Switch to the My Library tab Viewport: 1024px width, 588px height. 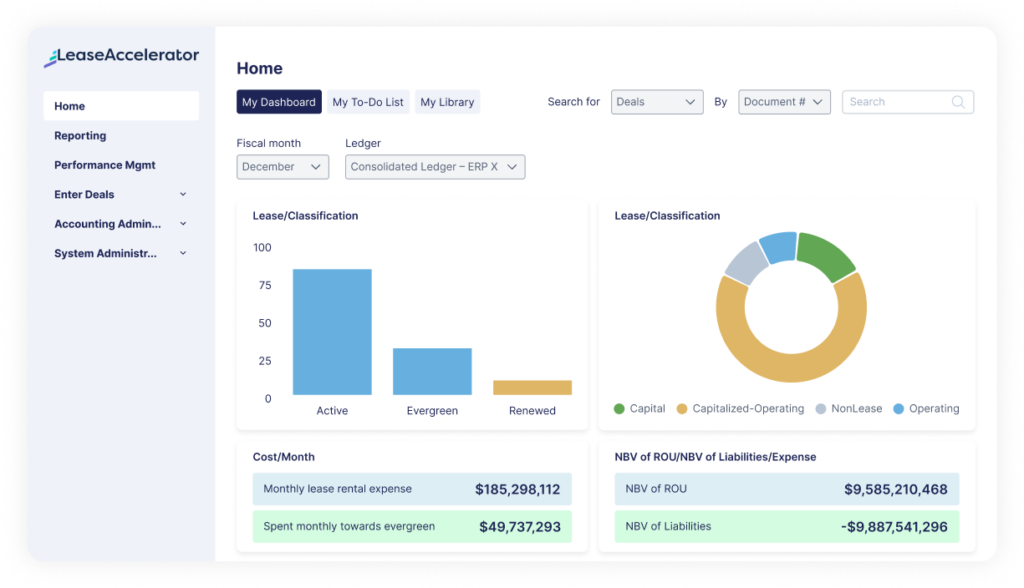[447, 101]
